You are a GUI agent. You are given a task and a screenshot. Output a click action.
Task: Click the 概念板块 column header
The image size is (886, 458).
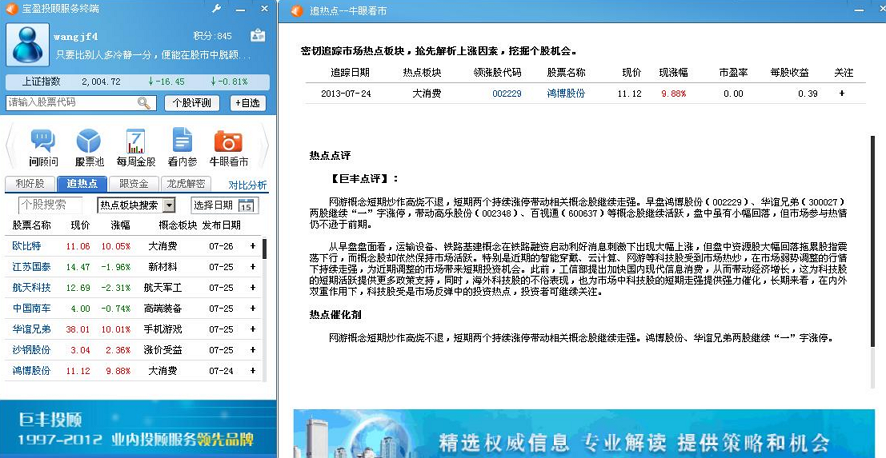177,225
